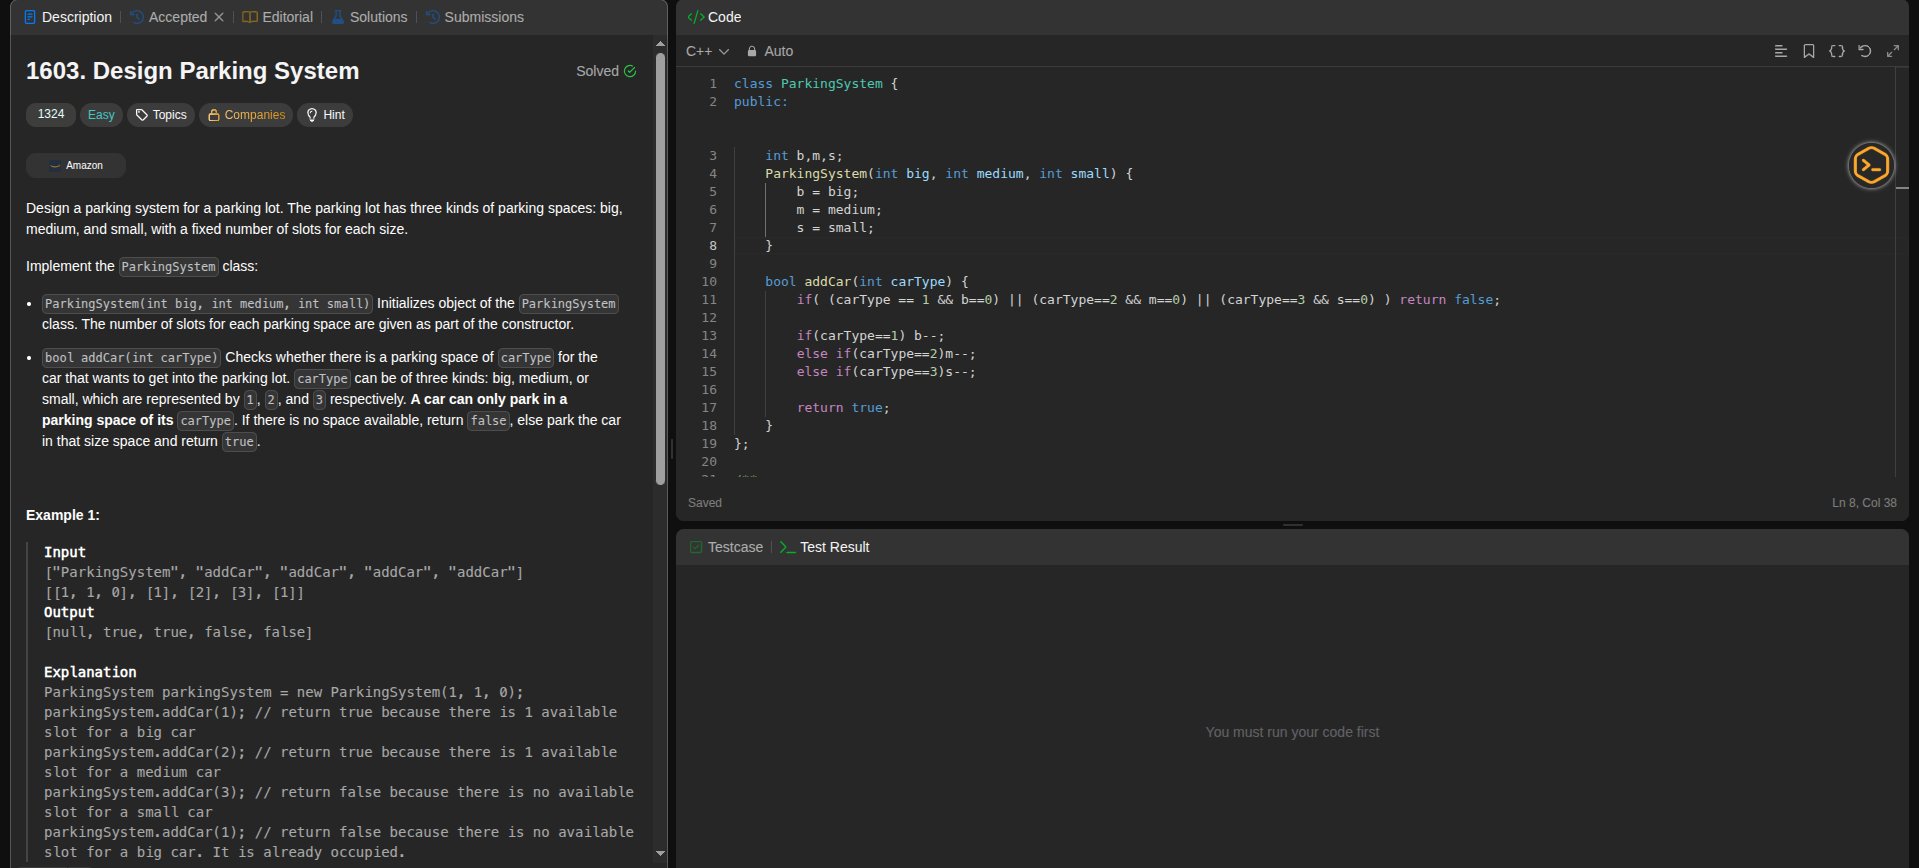Reset code with the undo arrow icon
This screenshot has width=1919, height=868.
pyautogui.click(x=1864, y=51)
